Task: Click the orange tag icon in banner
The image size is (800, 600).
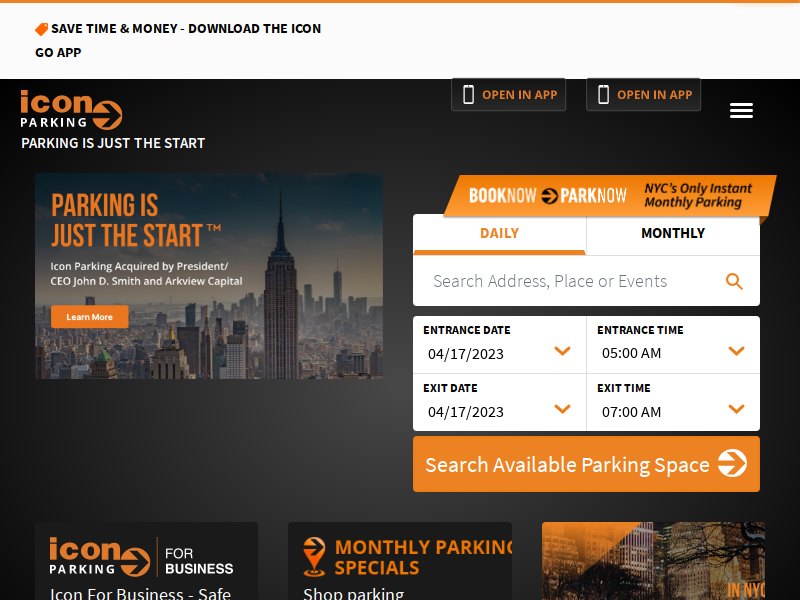Action: coord(42,29)
